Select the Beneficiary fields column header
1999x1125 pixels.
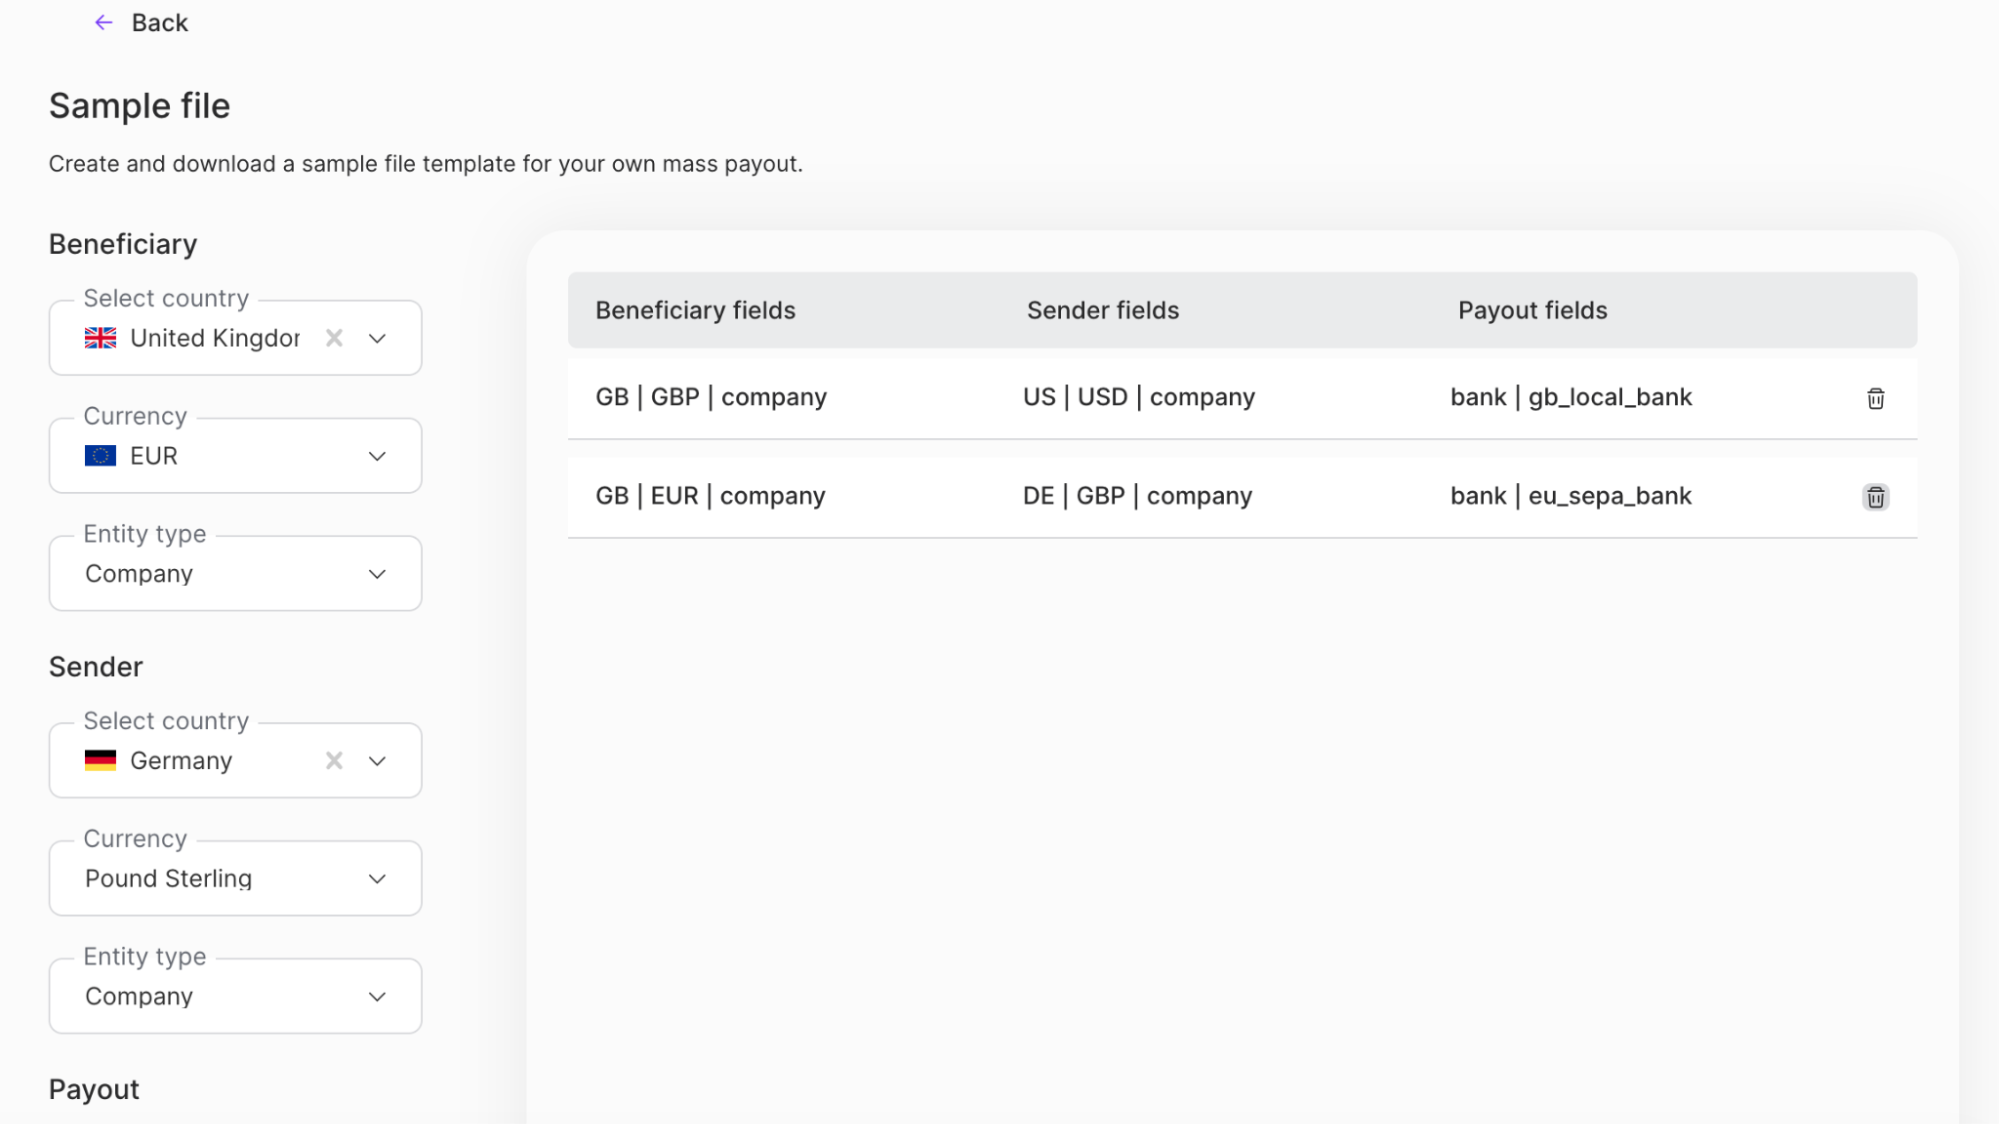point(695,310)
